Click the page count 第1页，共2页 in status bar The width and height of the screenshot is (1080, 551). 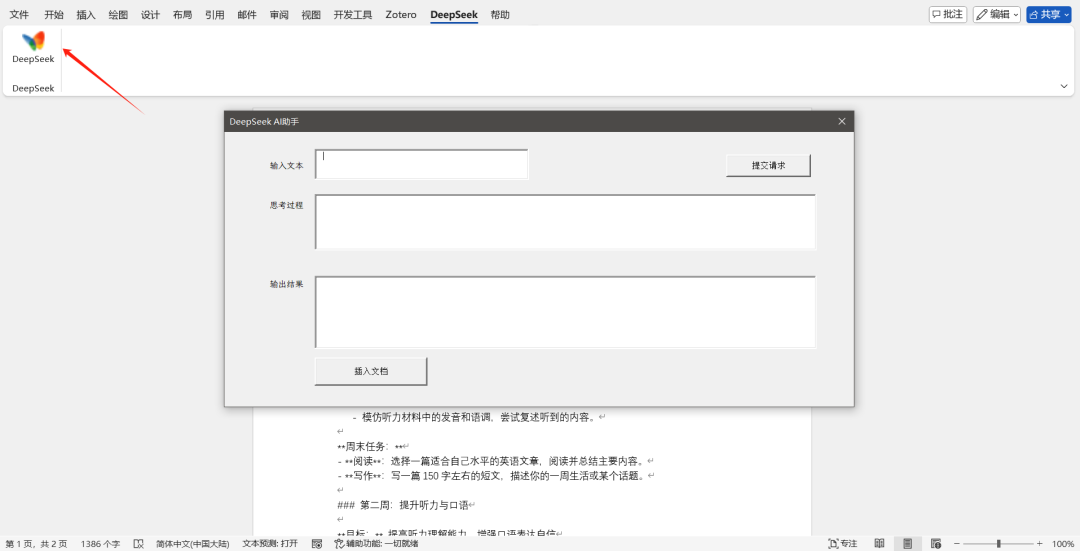coord(37,543)
